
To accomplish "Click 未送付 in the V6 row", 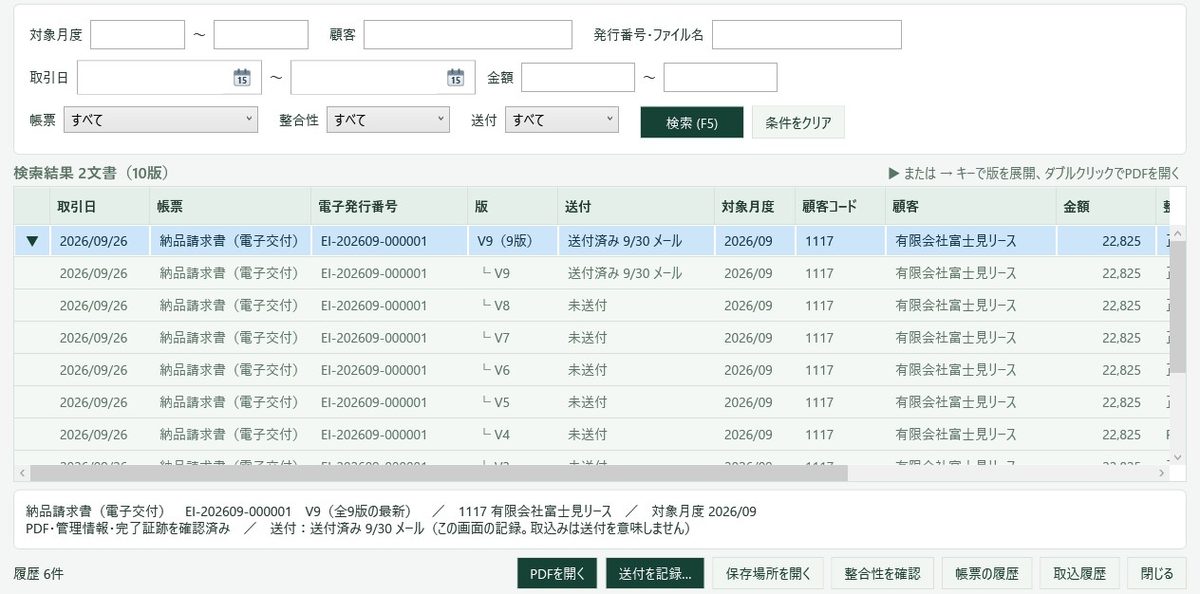I will tap(587, 370).
